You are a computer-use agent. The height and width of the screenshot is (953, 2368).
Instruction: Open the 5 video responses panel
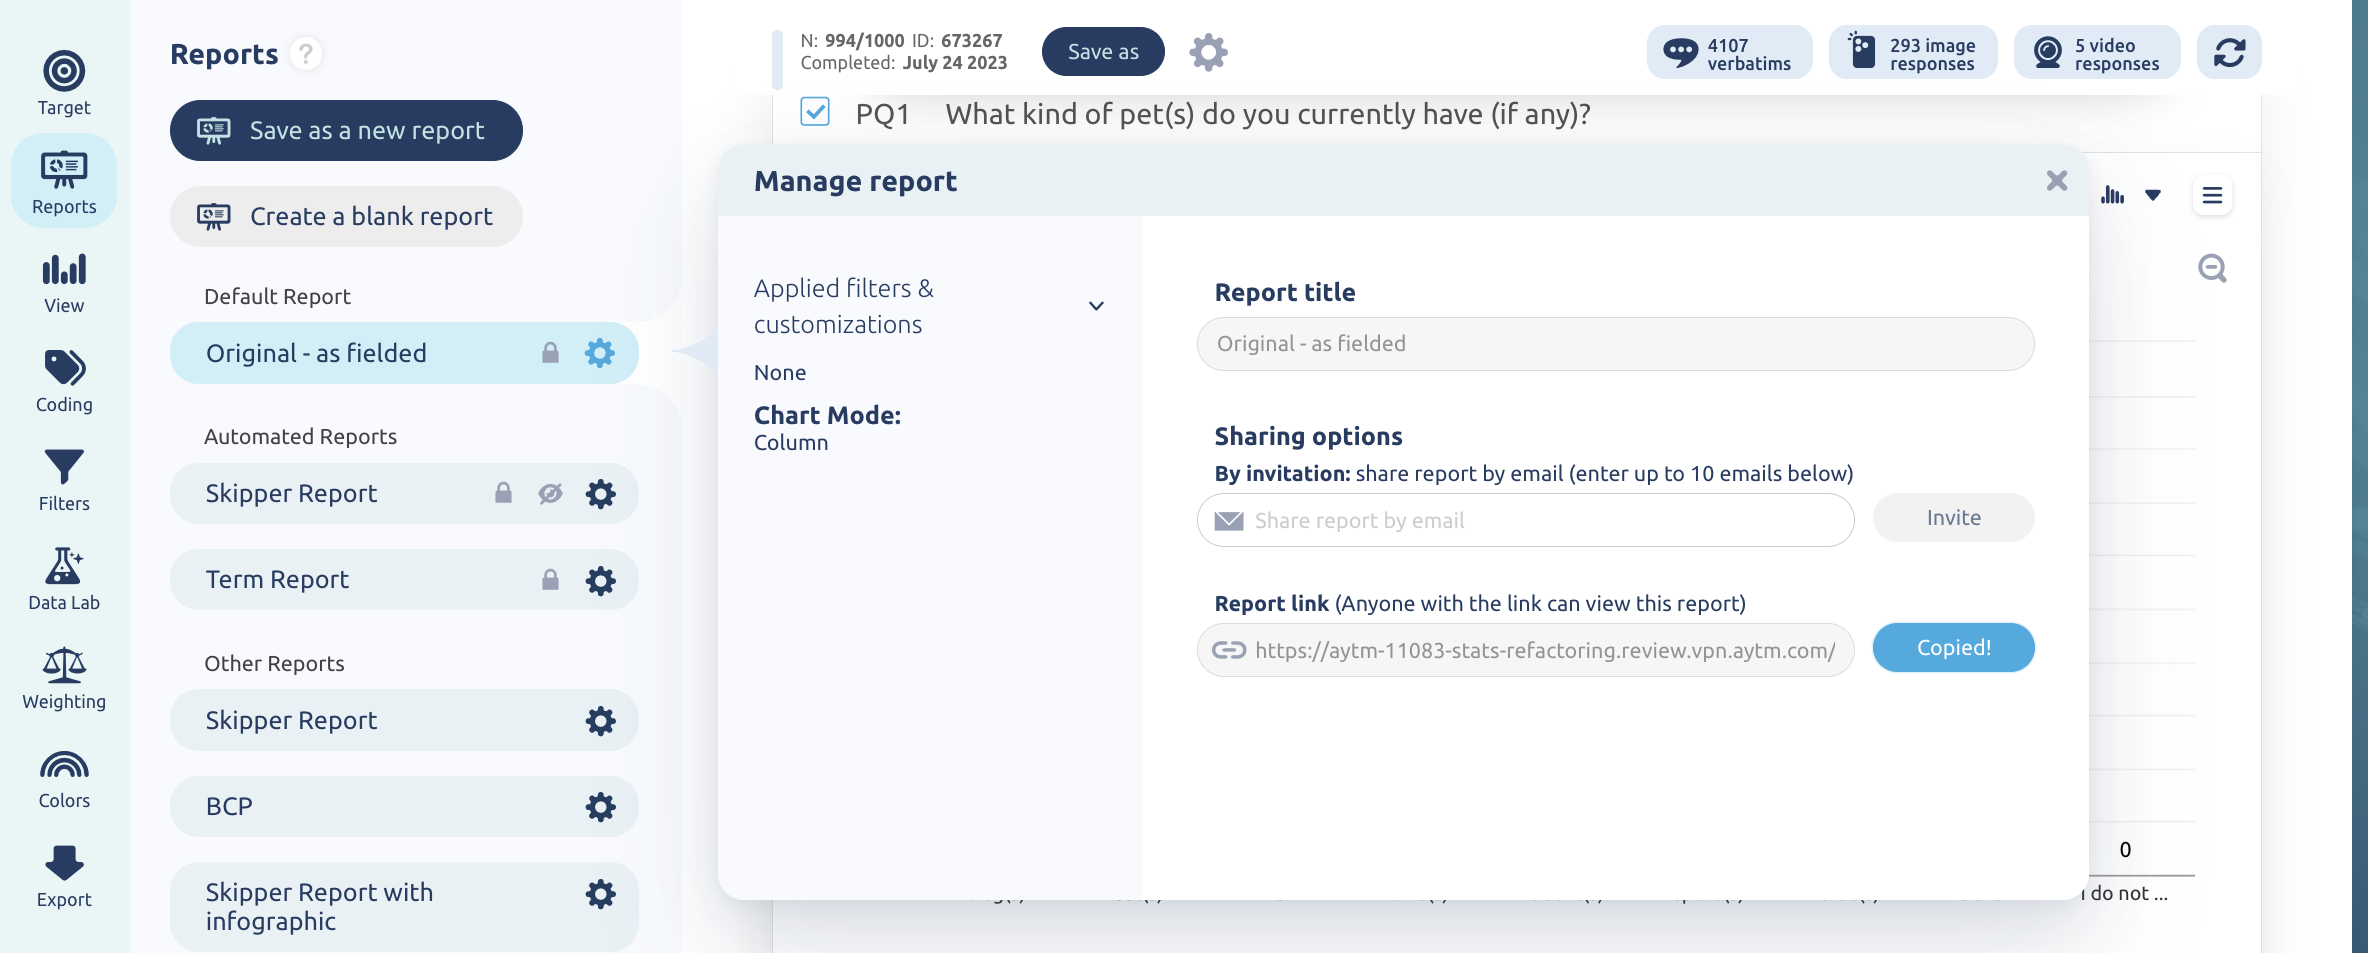coord(2097,53)
